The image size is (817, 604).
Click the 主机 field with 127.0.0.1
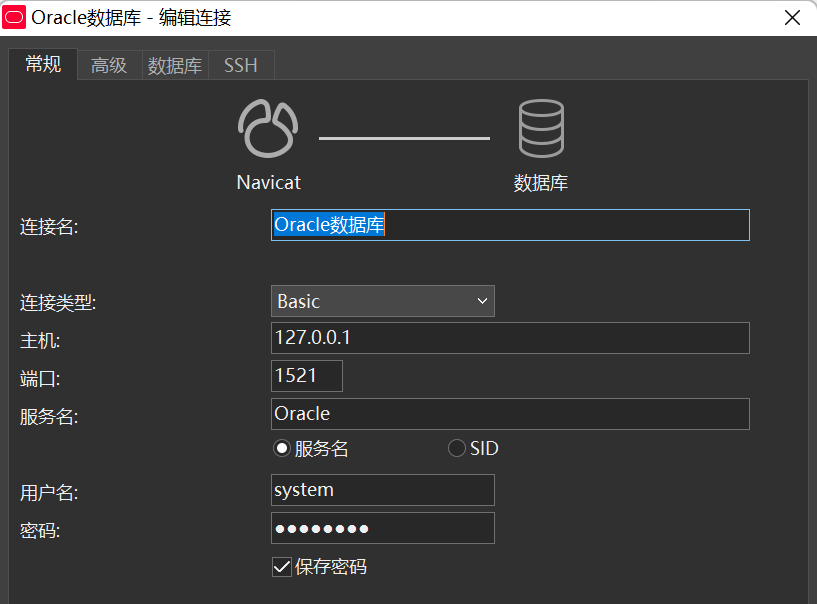pos(510,338)
